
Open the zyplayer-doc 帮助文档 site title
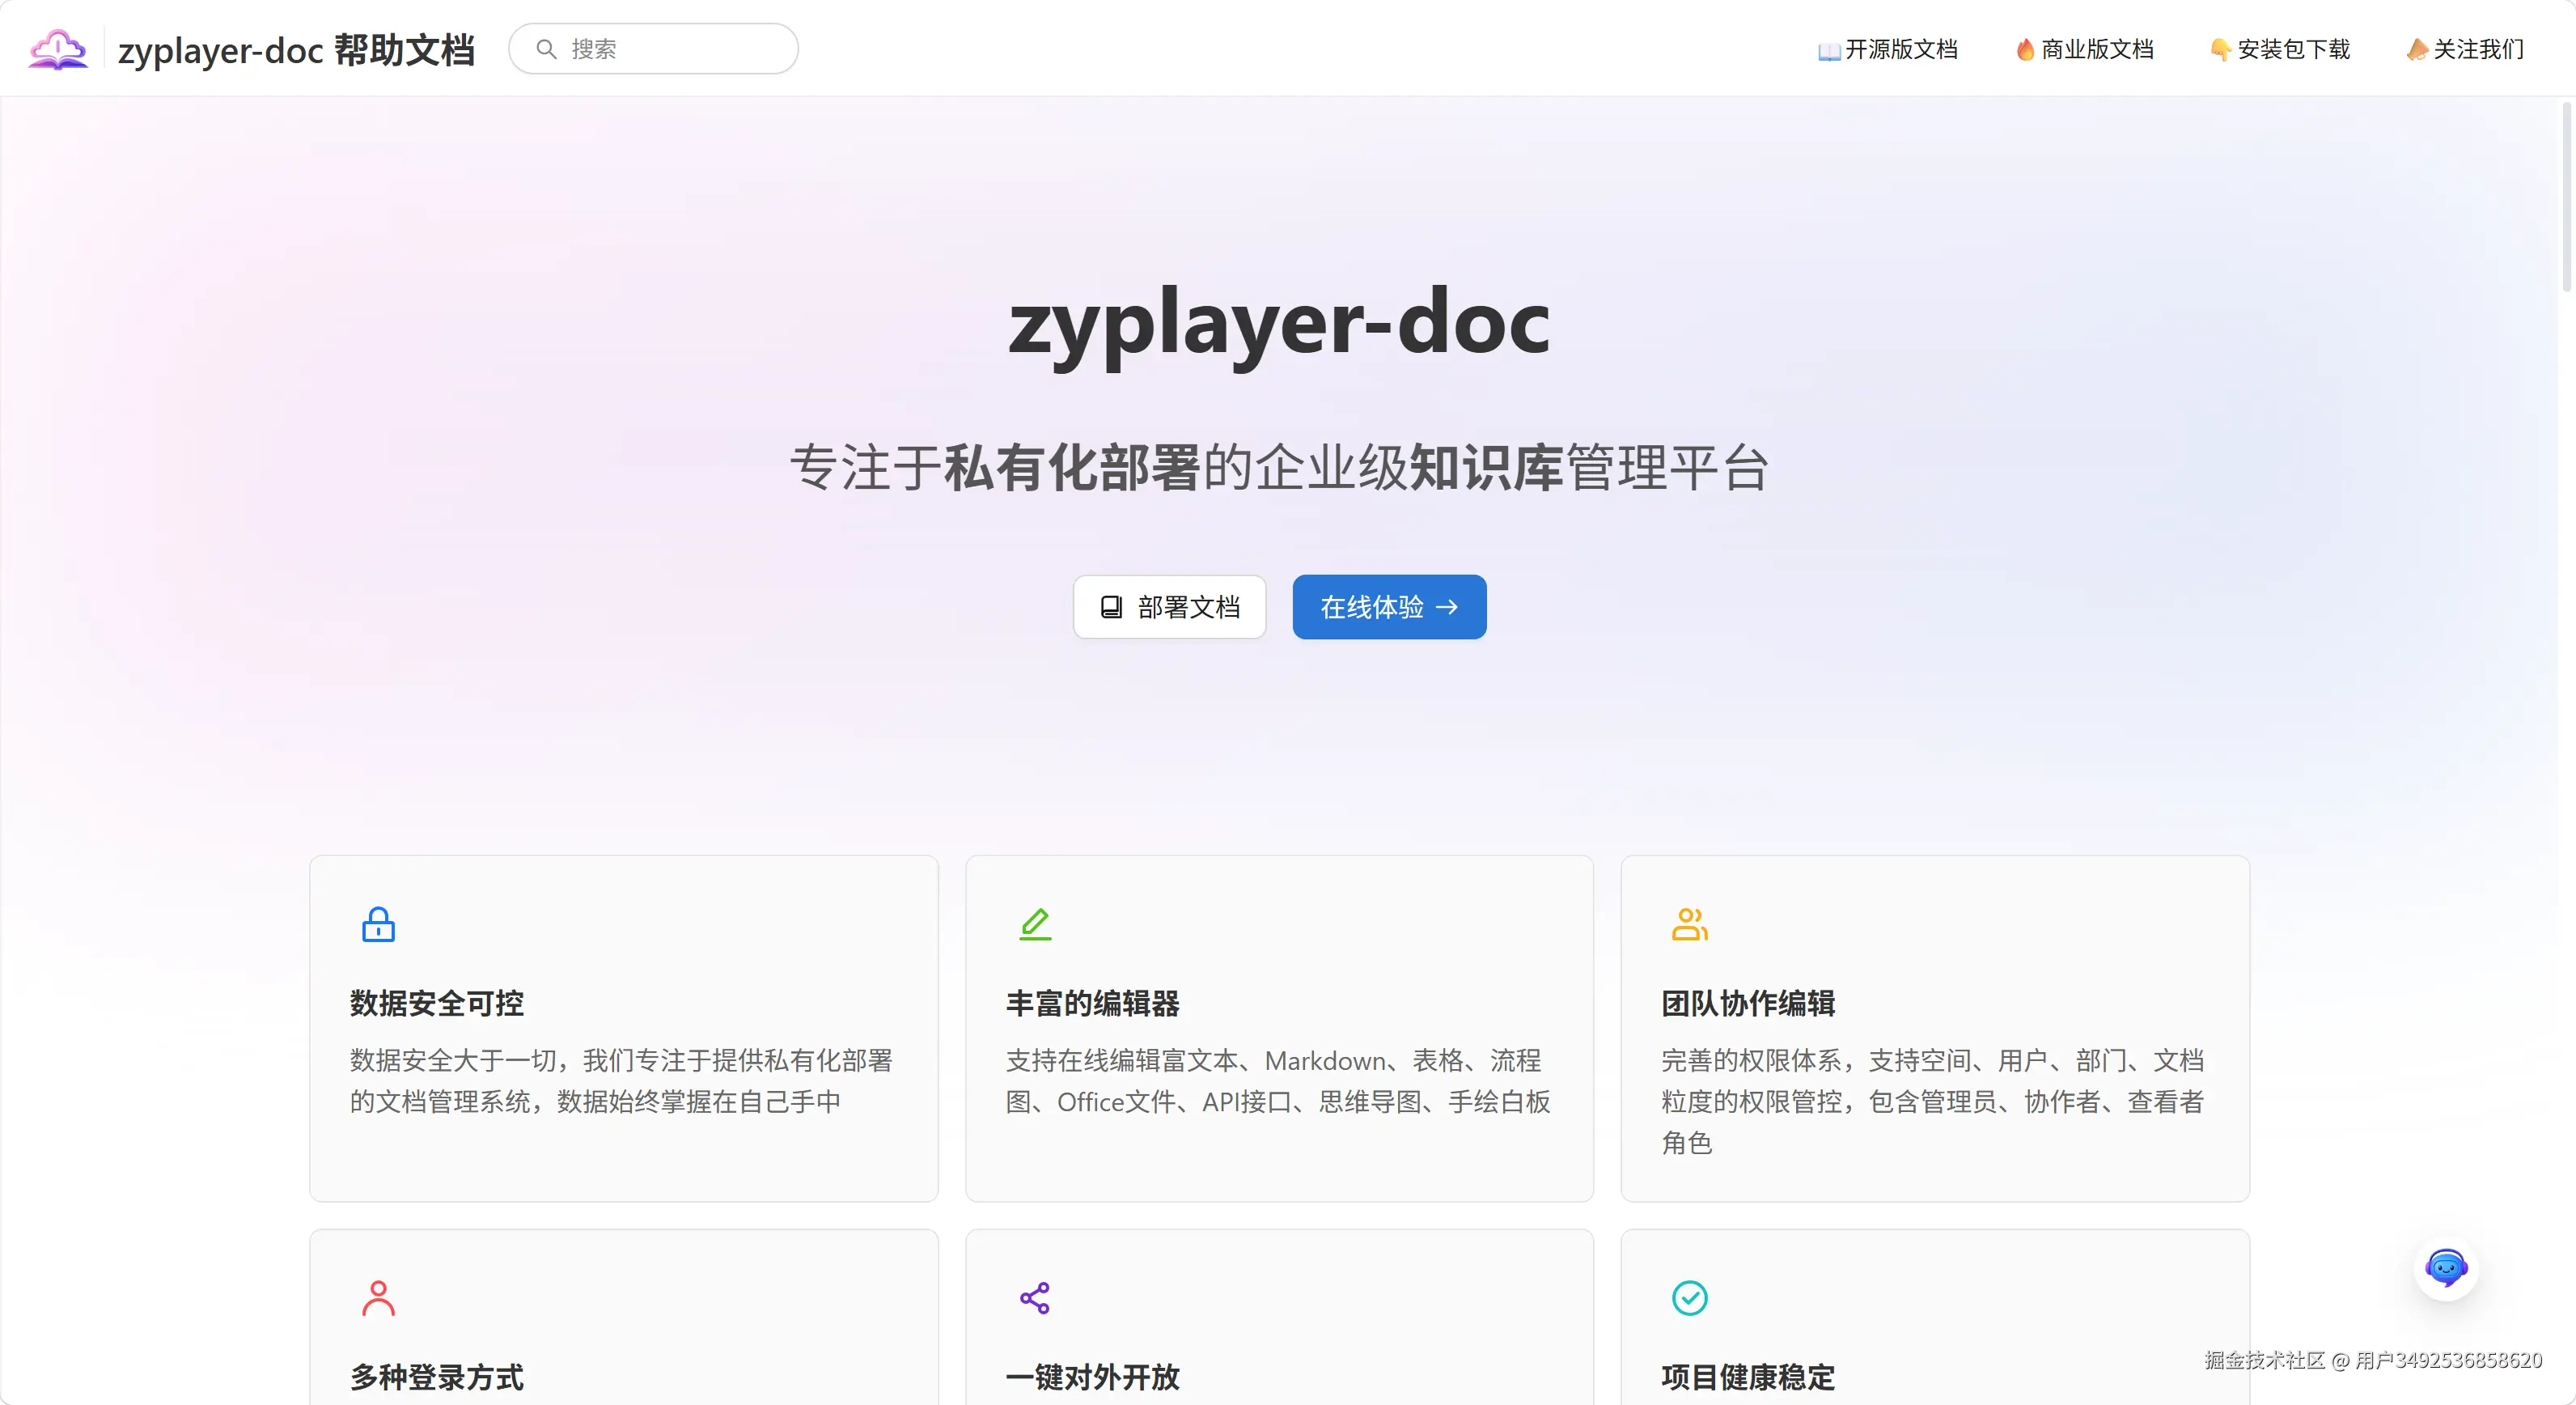coord(296,50)
